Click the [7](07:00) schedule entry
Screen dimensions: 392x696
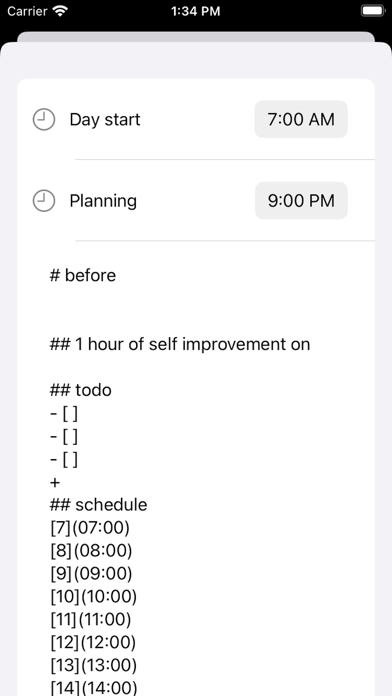click(90, 528)
